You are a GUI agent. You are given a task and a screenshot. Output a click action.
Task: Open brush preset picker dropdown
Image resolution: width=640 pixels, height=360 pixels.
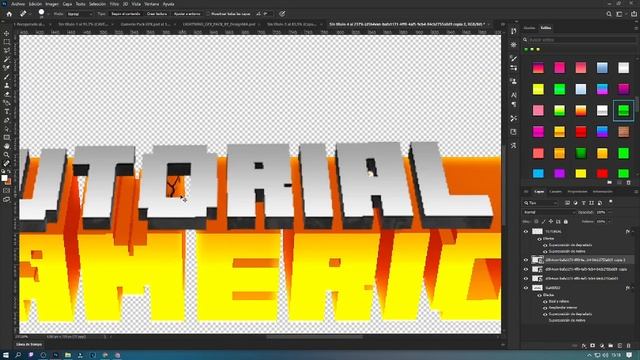(x=48, y=14)
